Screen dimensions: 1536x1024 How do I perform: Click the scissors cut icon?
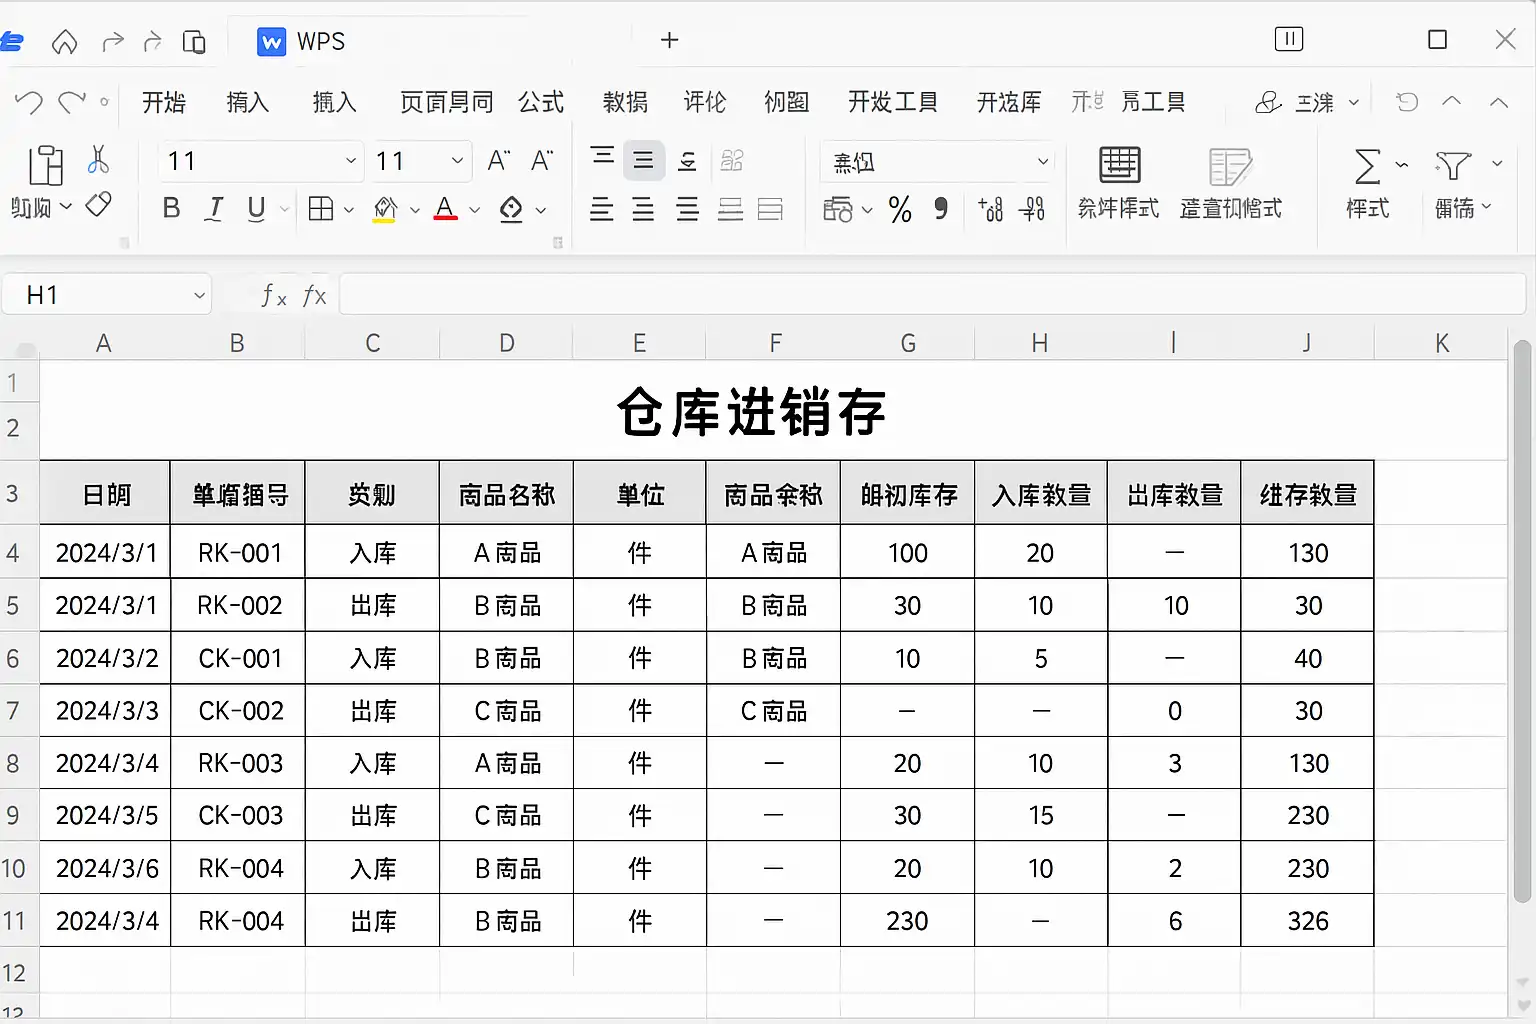pos(98,160)
